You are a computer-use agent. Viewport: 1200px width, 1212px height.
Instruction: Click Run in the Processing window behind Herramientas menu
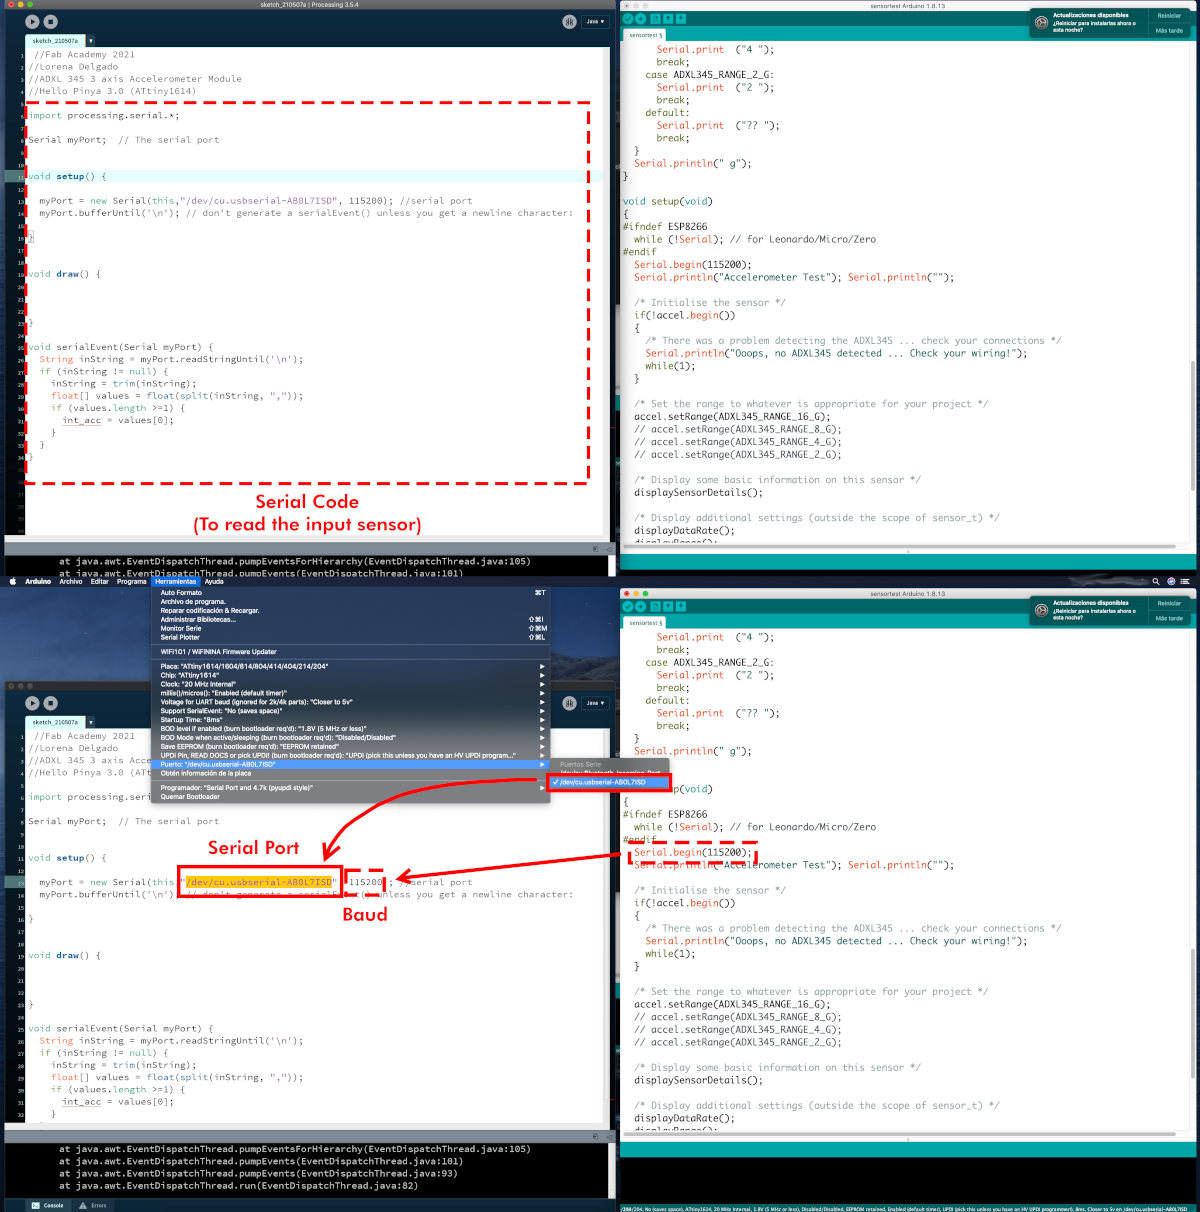tap(32, 702)
